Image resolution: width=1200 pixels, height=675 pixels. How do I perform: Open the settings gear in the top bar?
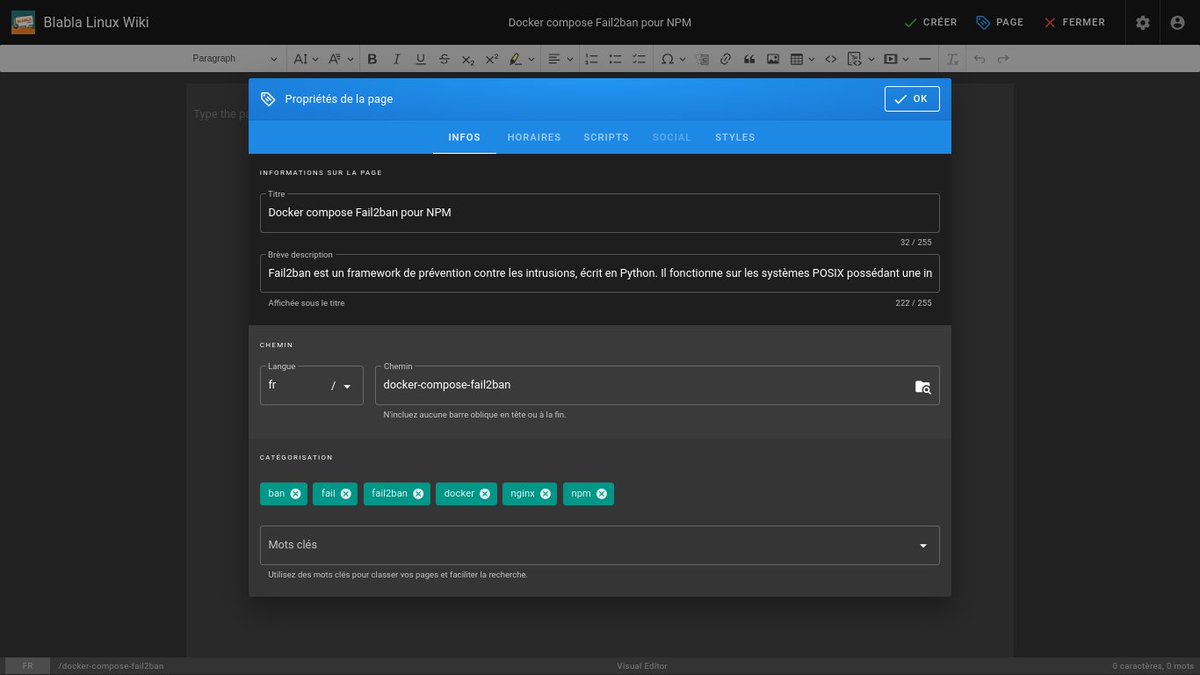coord(1142,22)
